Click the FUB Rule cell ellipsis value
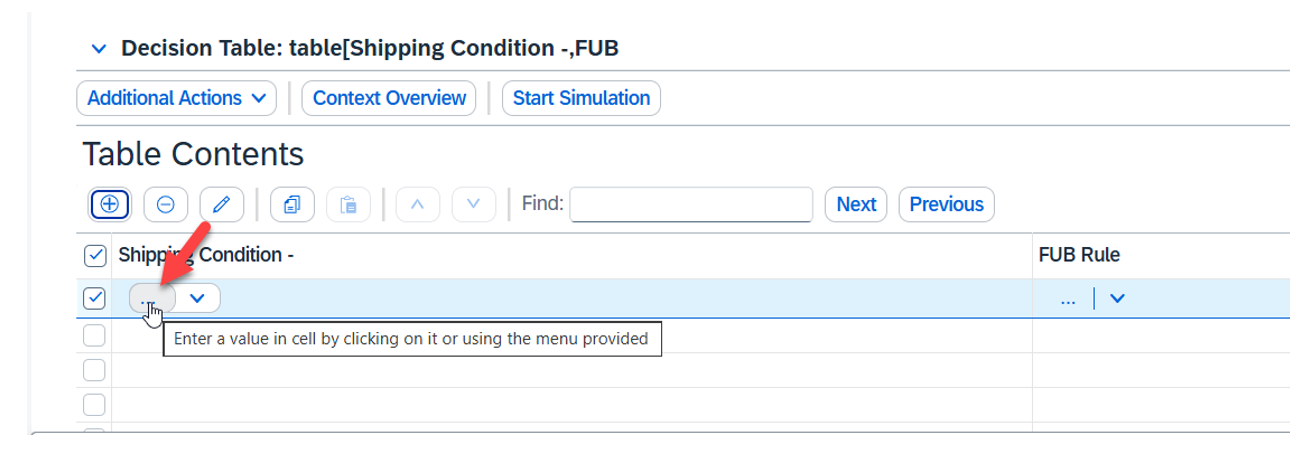The width and height of the screenshot is (1290, 451). [x=1068, y=298]
